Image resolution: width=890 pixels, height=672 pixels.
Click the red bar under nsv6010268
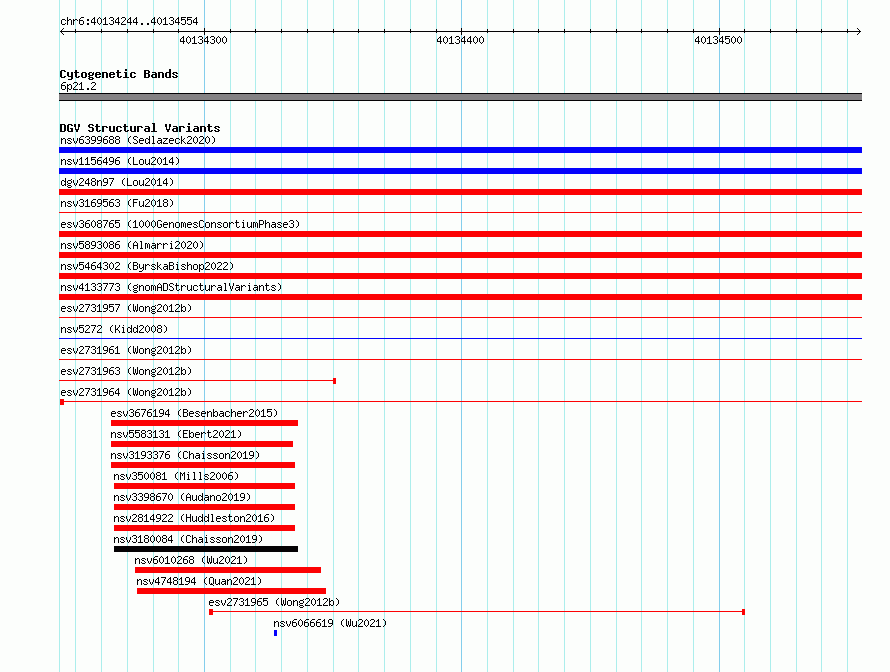click(x=228, y=570)
